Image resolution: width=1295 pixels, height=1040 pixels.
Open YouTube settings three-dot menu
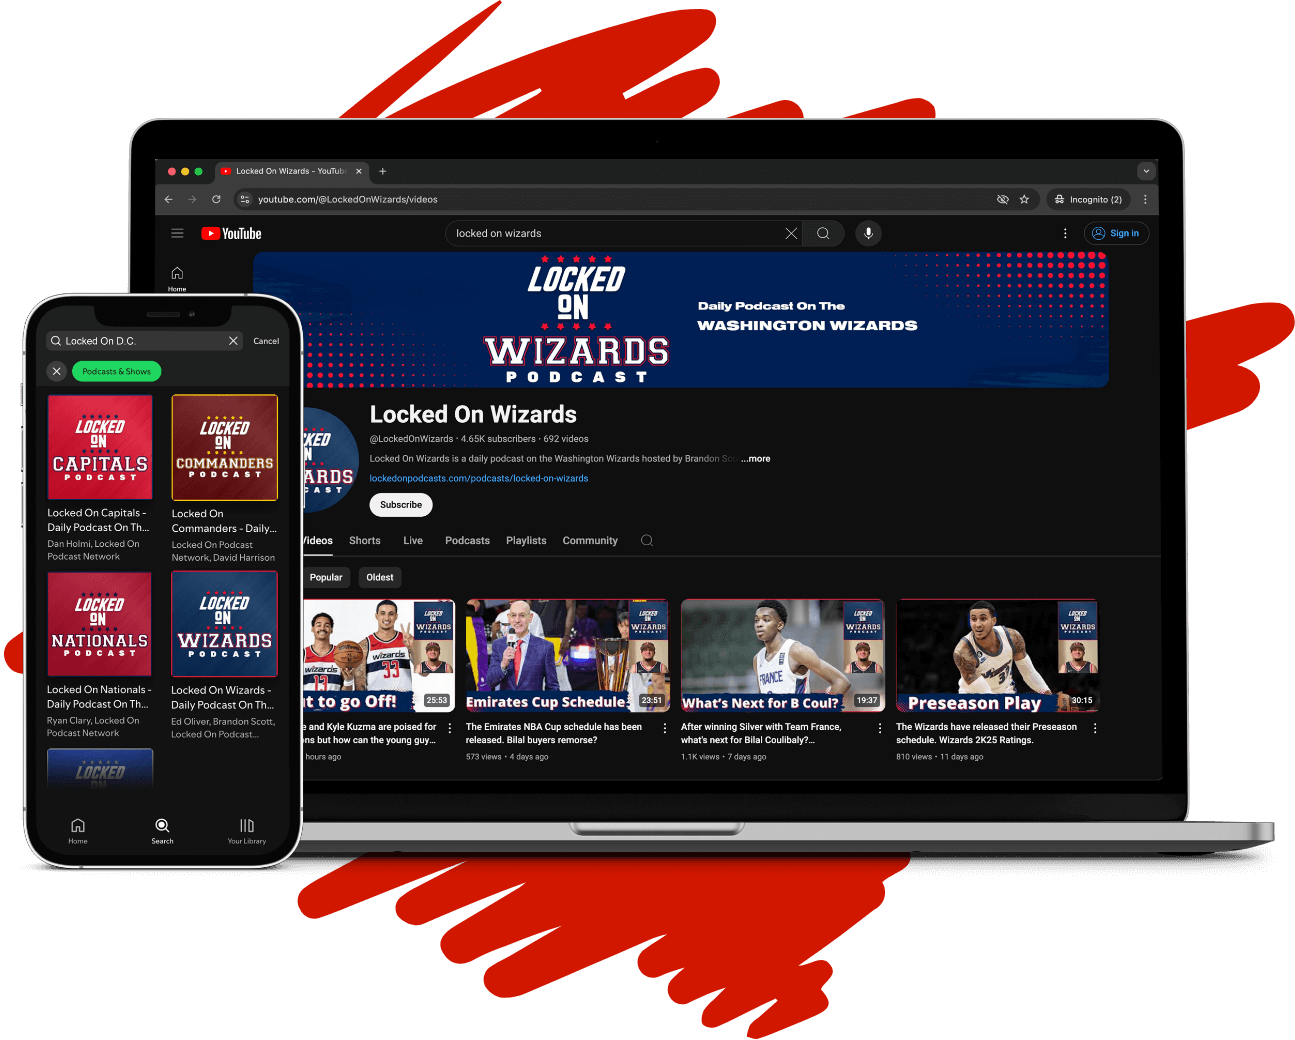pyautogui.click(x=1065, y=233)
